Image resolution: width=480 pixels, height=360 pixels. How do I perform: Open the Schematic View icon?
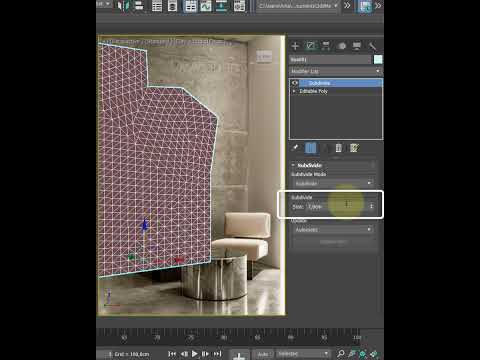pyautogui.click(x=221, y=6)
